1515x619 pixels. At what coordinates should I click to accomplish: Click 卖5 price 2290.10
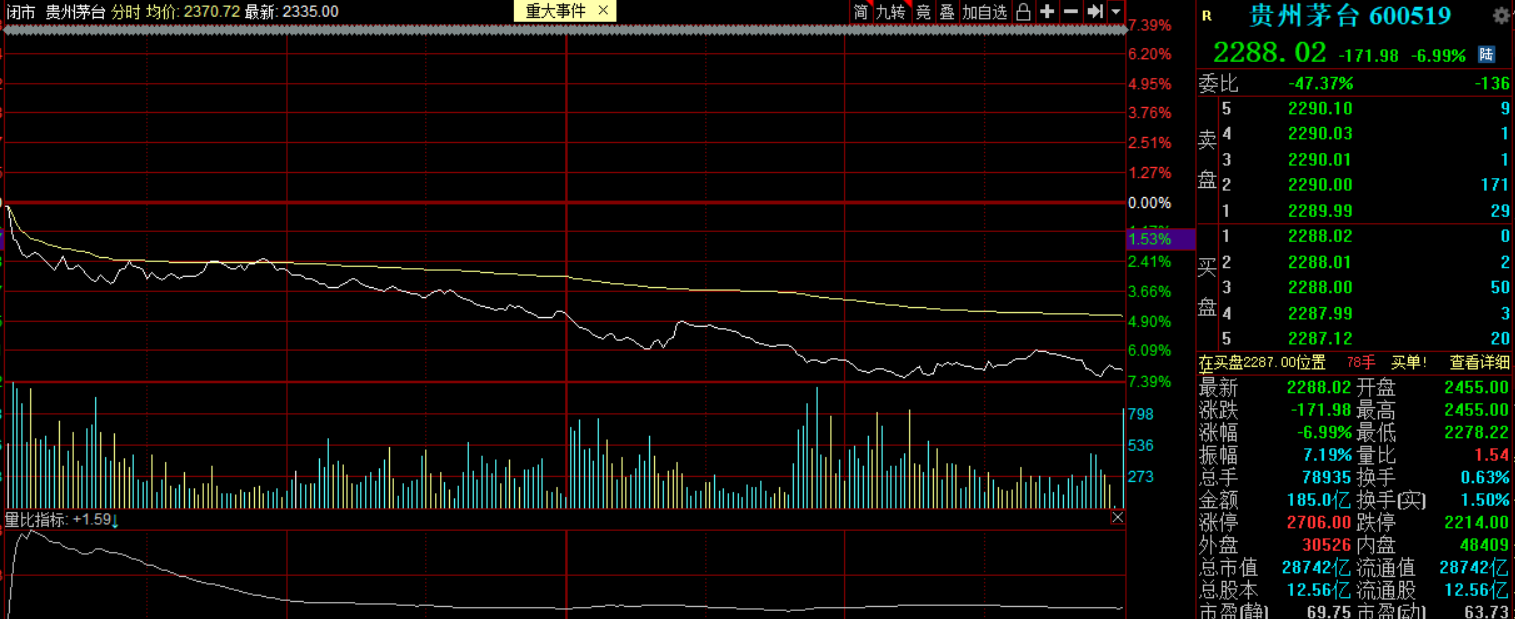pos(1319,108)
